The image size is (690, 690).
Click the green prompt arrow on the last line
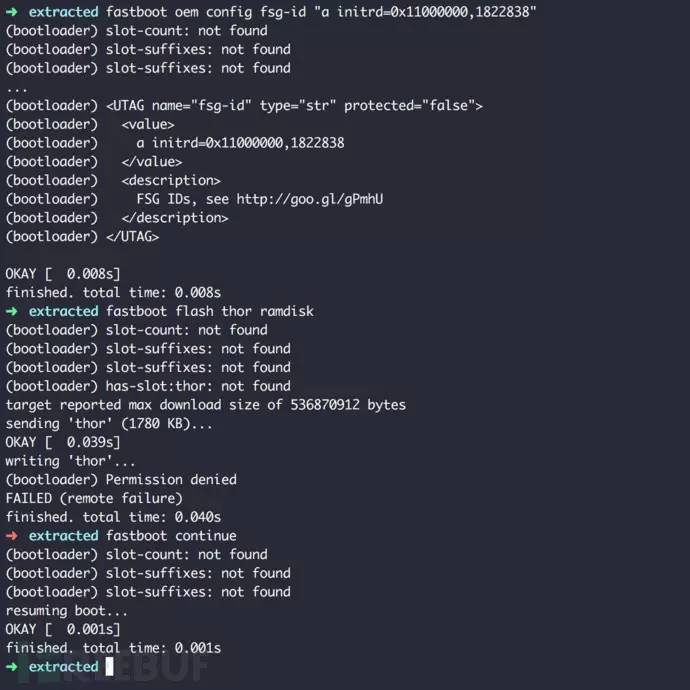click(12, 667)
